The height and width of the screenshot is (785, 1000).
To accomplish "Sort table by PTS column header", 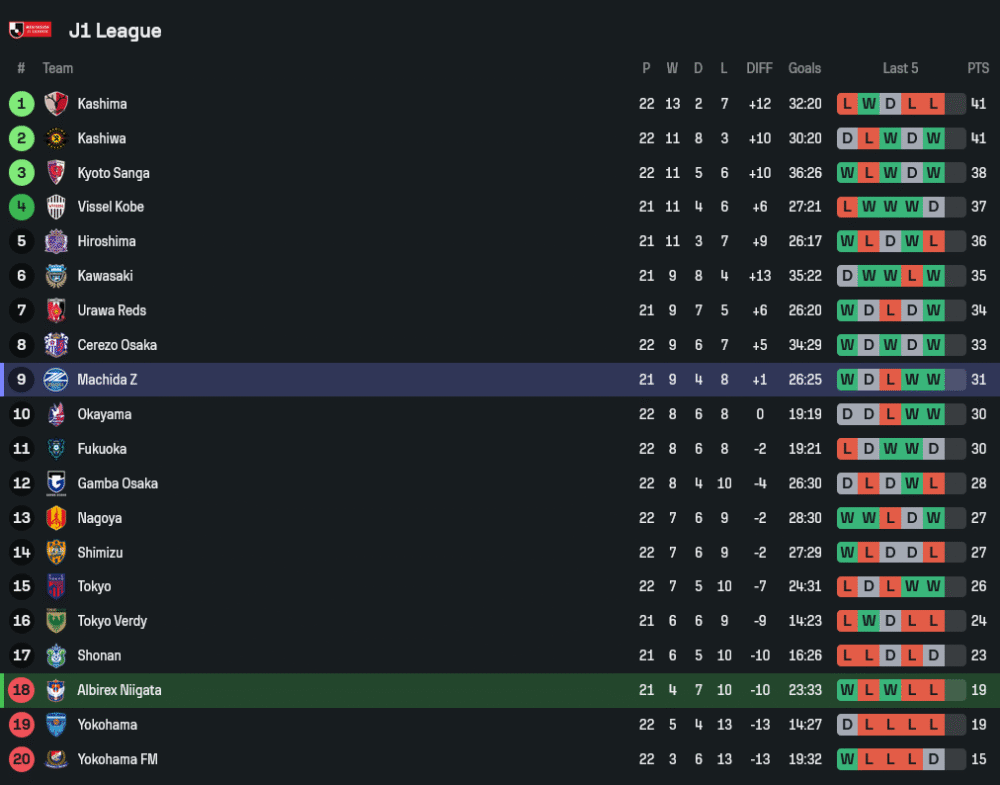I will click(x=977, y=68).
